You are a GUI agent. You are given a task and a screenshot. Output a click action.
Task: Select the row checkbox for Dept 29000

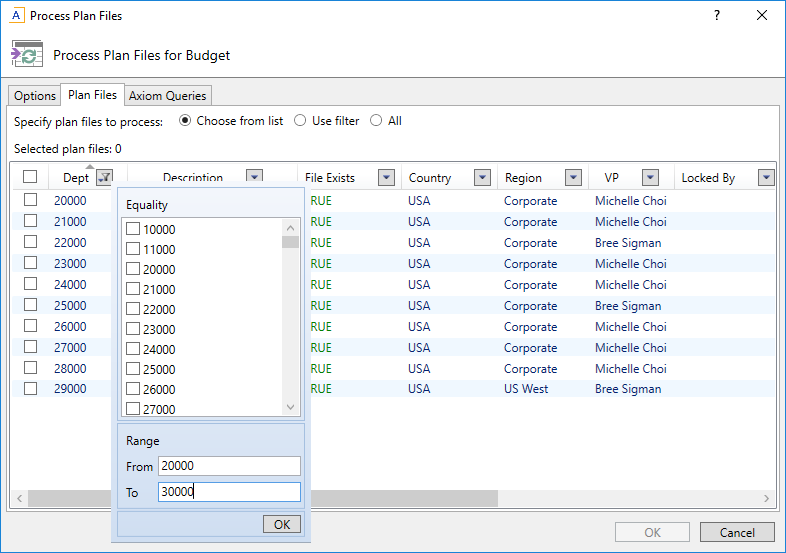pos(30,389)
